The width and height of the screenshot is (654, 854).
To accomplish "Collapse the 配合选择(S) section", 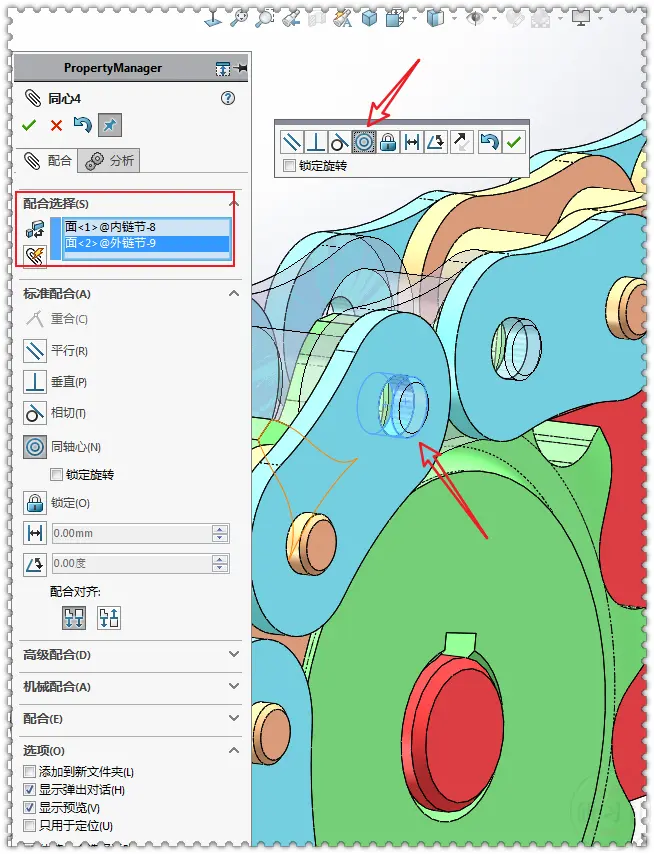I will coord(234,204).
